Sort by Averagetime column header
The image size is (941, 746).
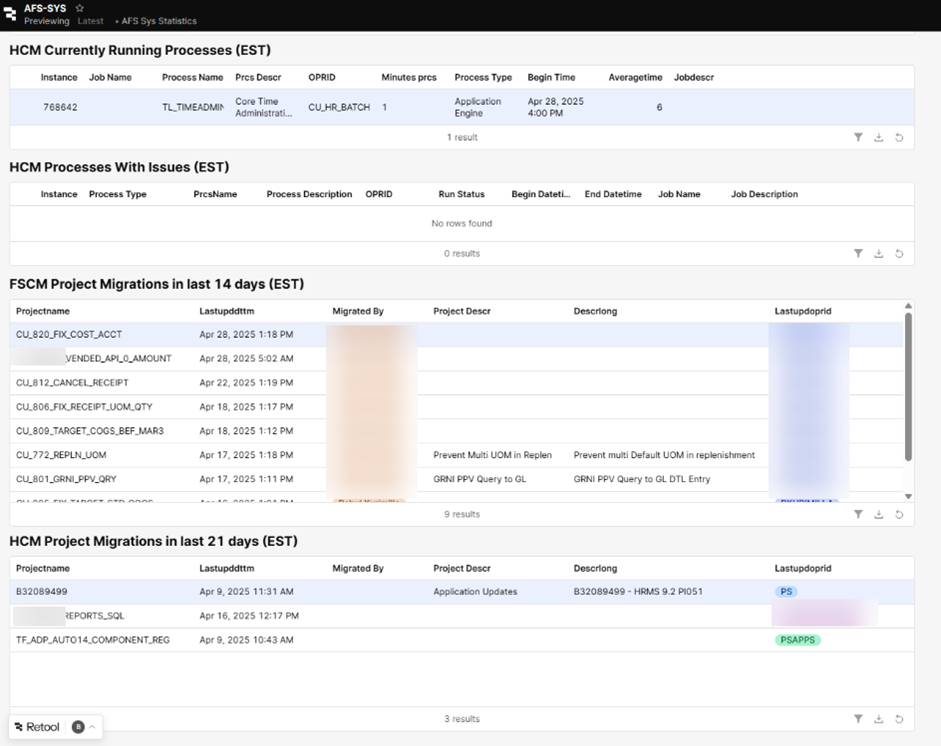636,77
